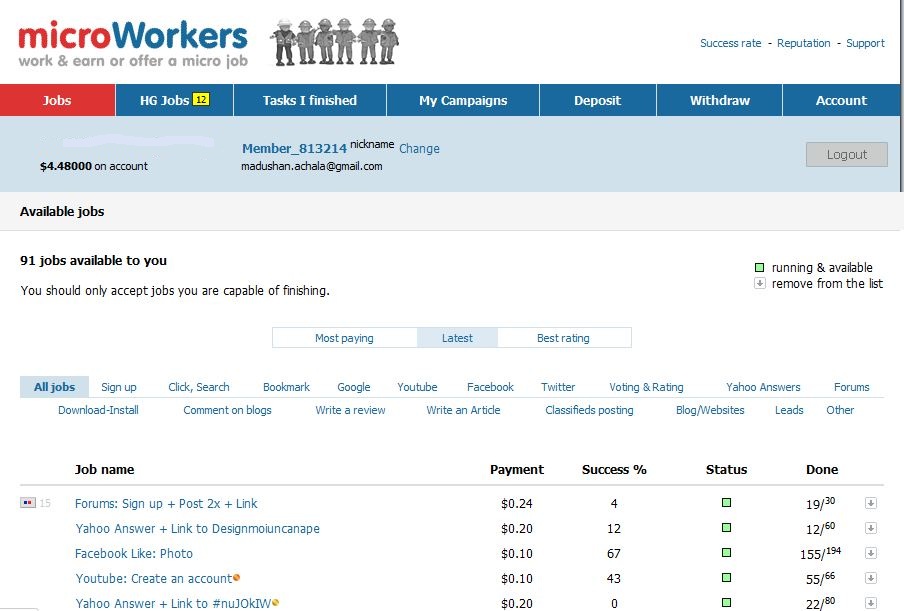904x611 pixels.
Task: Filter jobs by Youtube category
Action: pos(417,387)
